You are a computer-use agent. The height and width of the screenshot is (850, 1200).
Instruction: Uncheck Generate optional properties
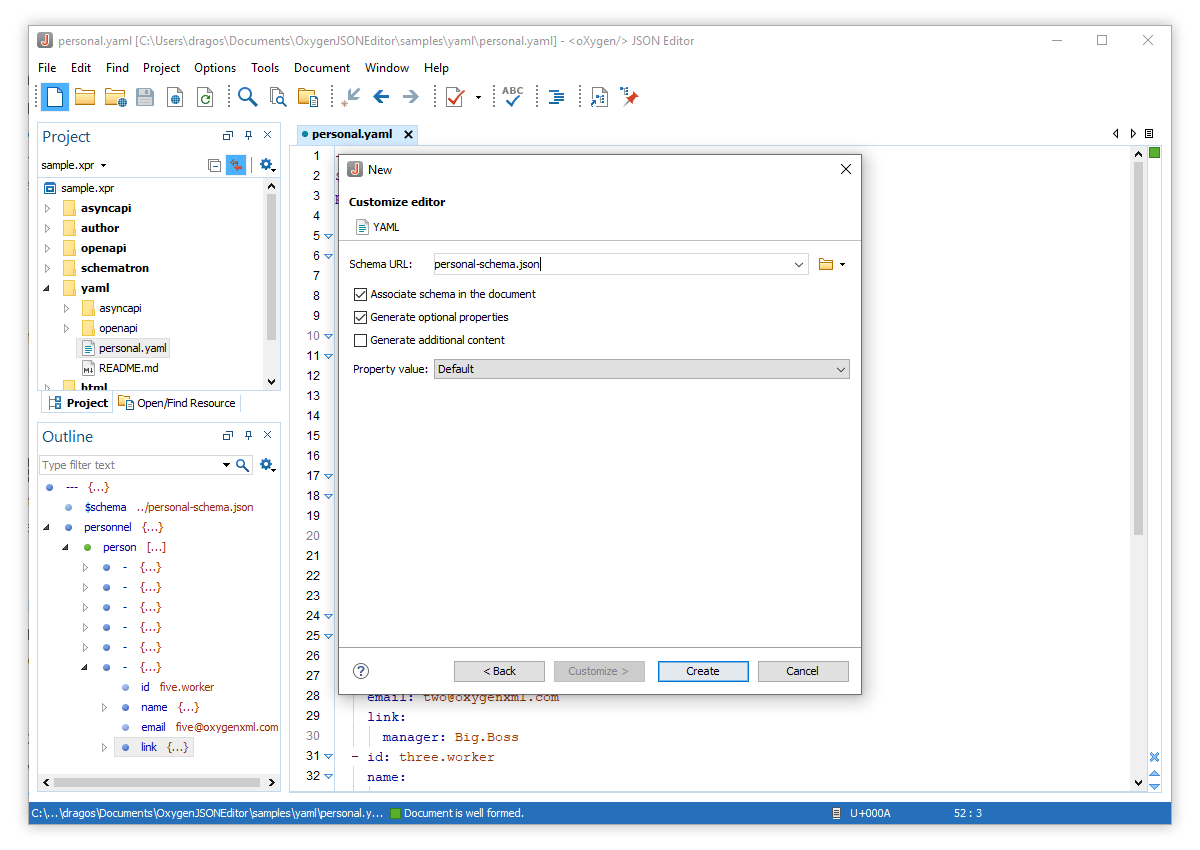point(360,317)
